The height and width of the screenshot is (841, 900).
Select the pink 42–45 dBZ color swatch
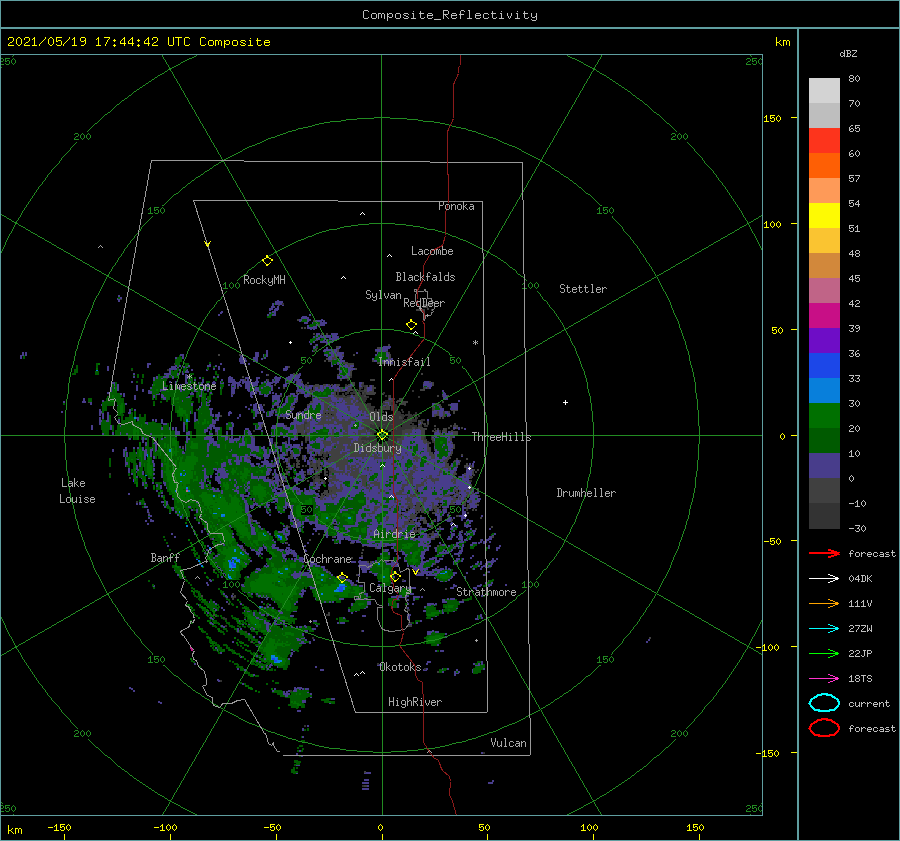[x=824, y=290]
